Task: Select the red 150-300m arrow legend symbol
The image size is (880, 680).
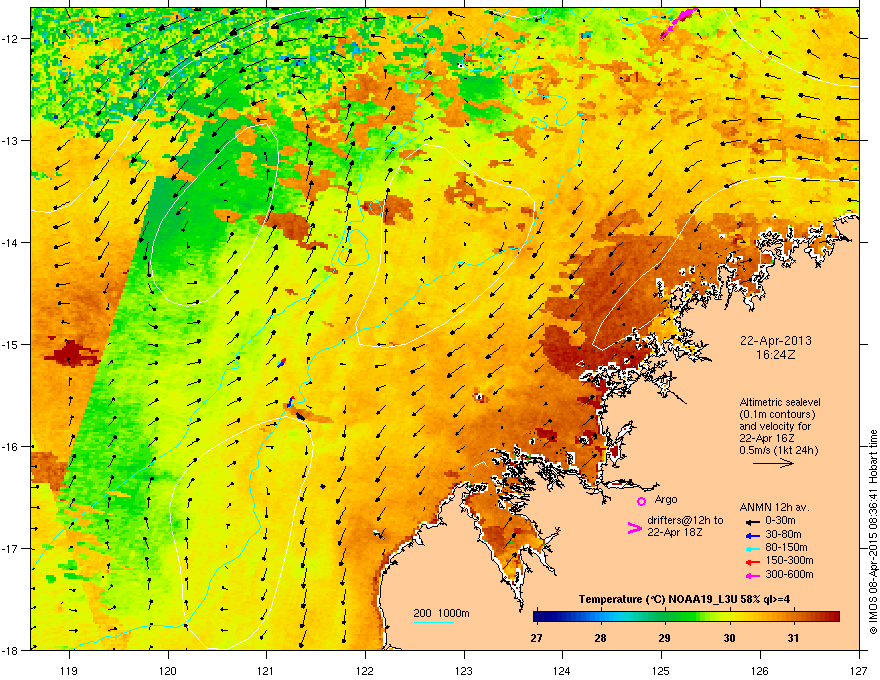Action: pyautogui.click(x=752, y=562)
